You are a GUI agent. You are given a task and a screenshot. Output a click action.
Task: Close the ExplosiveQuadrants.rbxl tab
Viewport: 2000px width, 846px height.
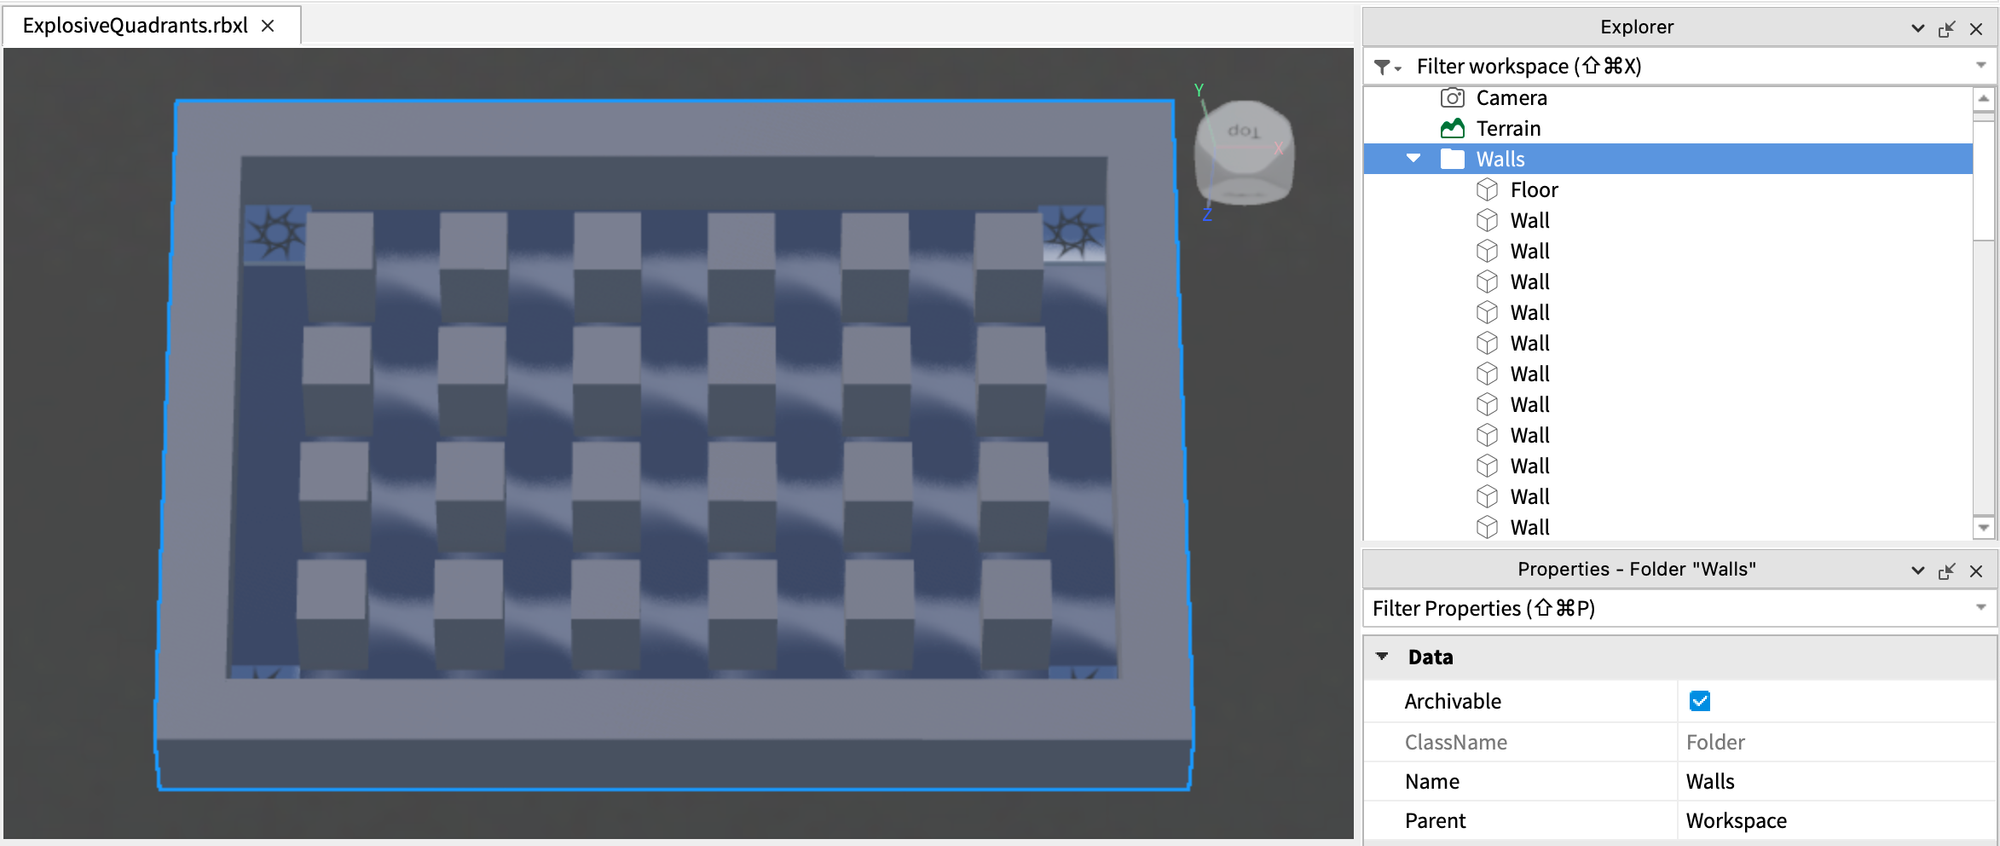pyautogui.click(x=268, y=26)
